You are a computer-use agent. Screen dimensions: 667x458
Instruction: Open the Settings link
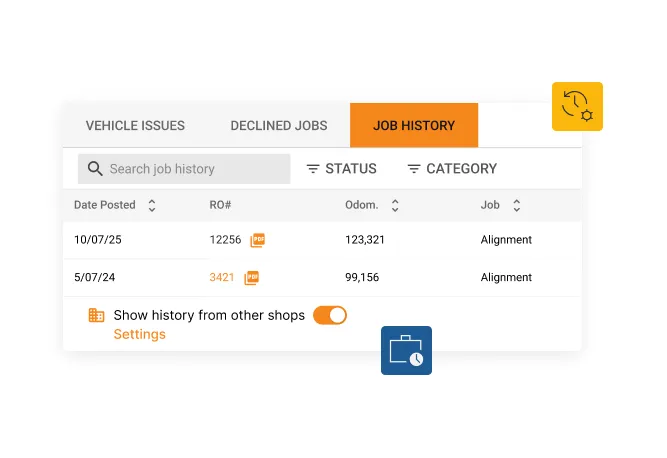coord(140,334)
